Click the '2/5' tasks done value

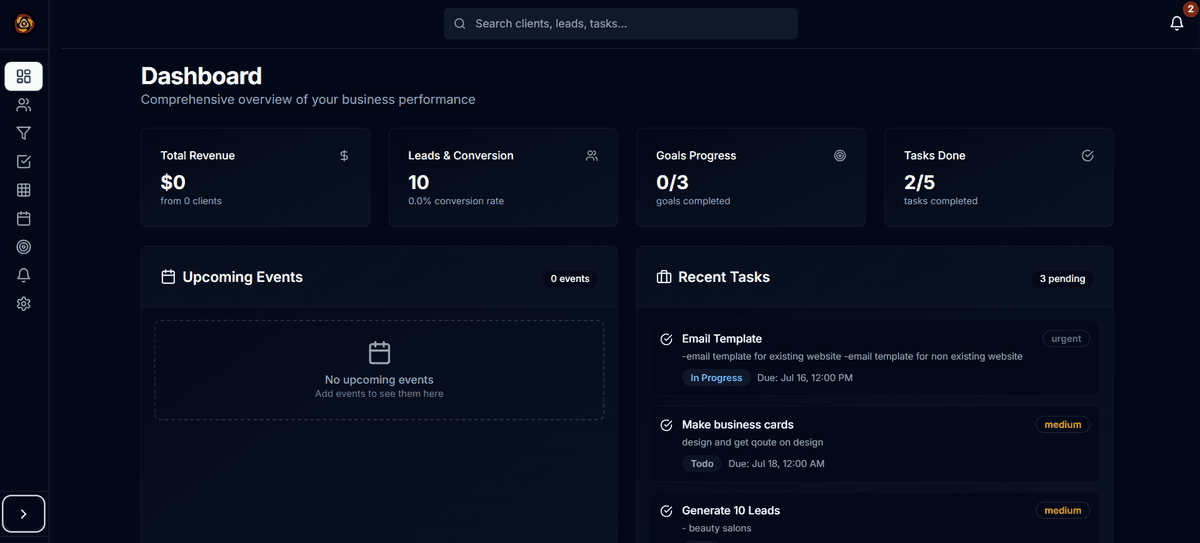click(920, 182)
